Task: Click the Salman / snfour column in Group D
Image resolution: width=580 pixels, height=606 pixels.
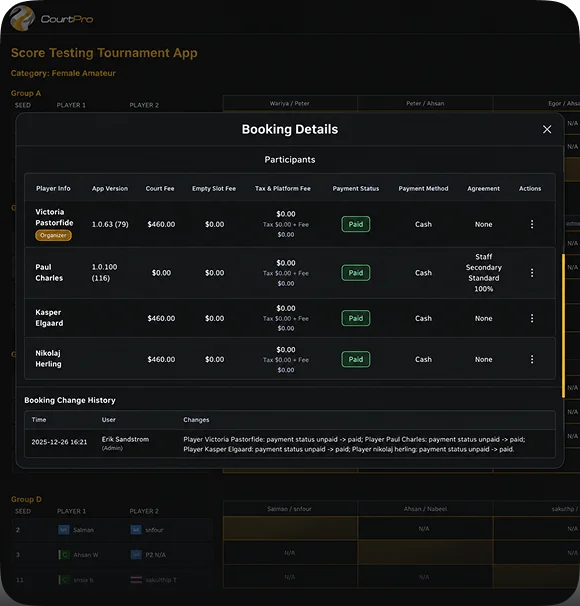Action: (x=289, y=509)
